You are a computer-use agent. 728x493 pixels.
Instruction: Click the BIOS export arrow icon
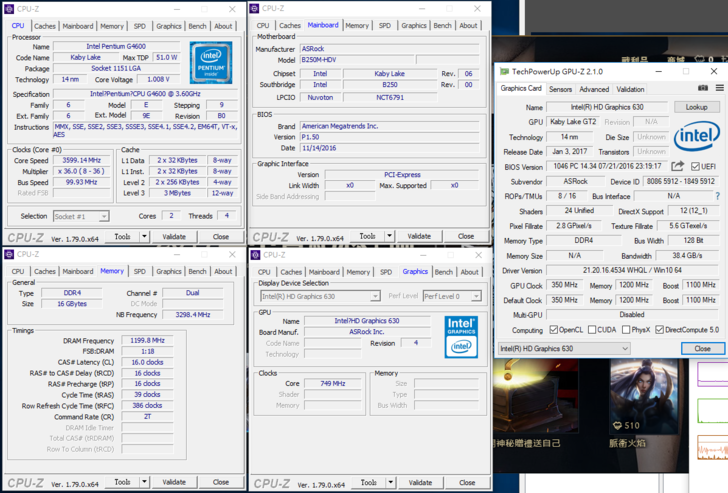(678, 167)
